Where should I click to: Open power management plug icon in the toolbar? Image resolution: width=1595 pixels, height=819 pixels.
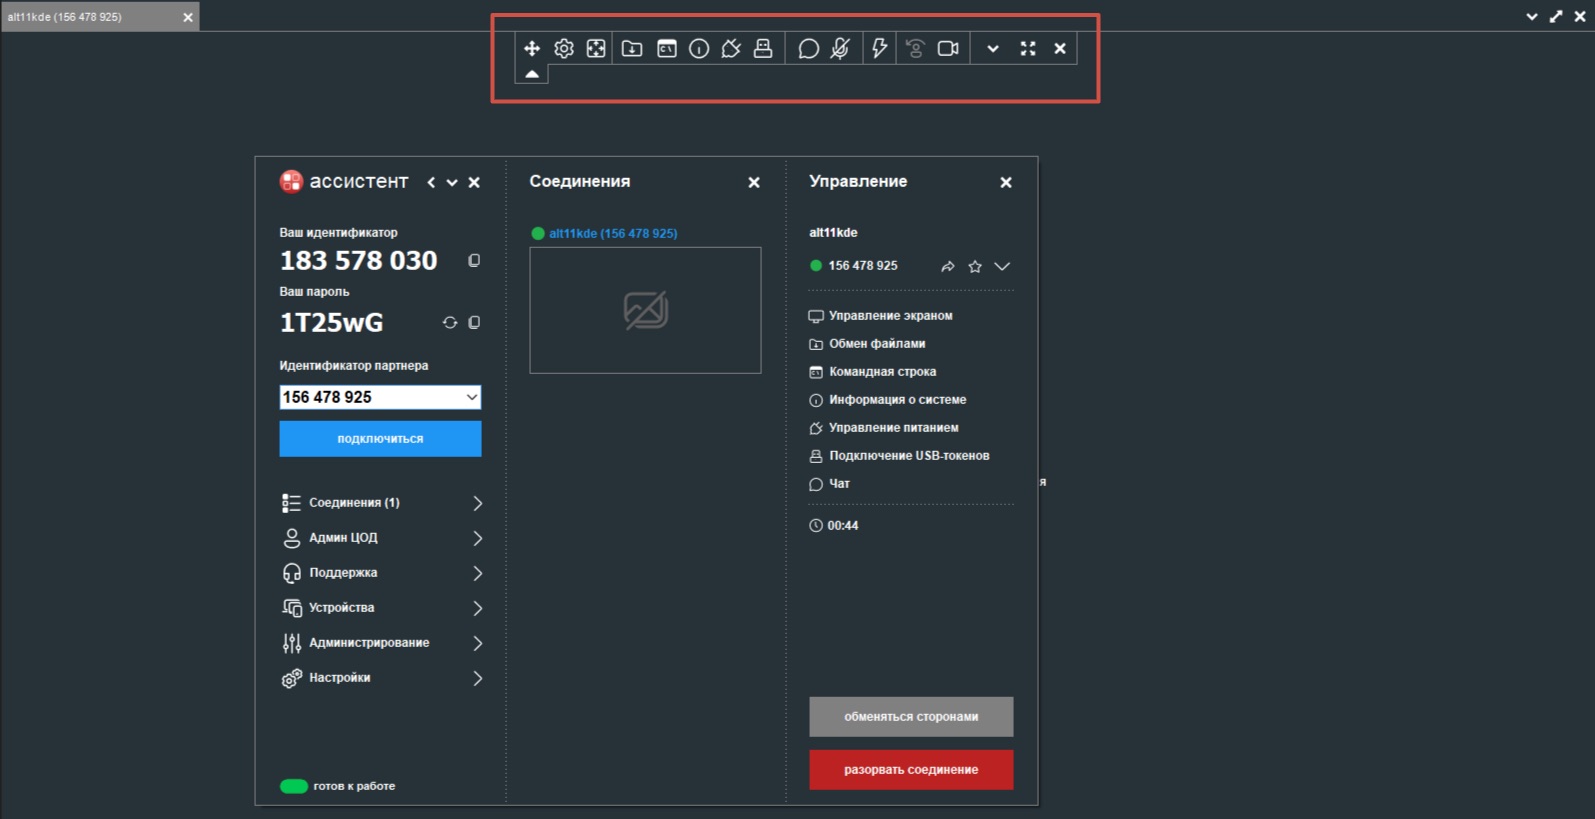click(x=731, y=48)
